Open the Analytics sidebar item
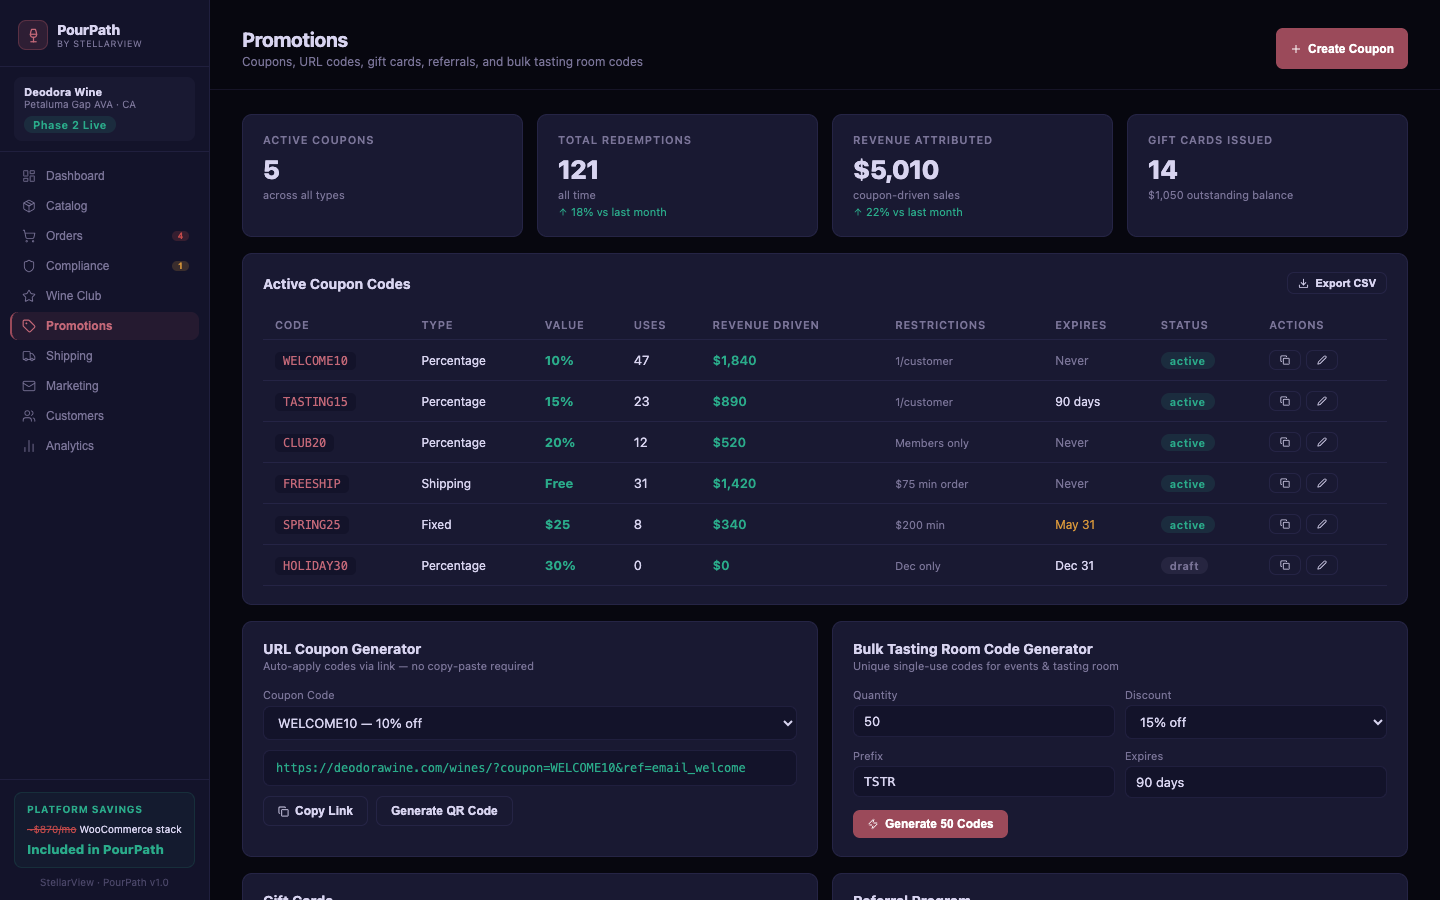The width and height of the screenshot is (1440, 900). (x=69, y=446)
